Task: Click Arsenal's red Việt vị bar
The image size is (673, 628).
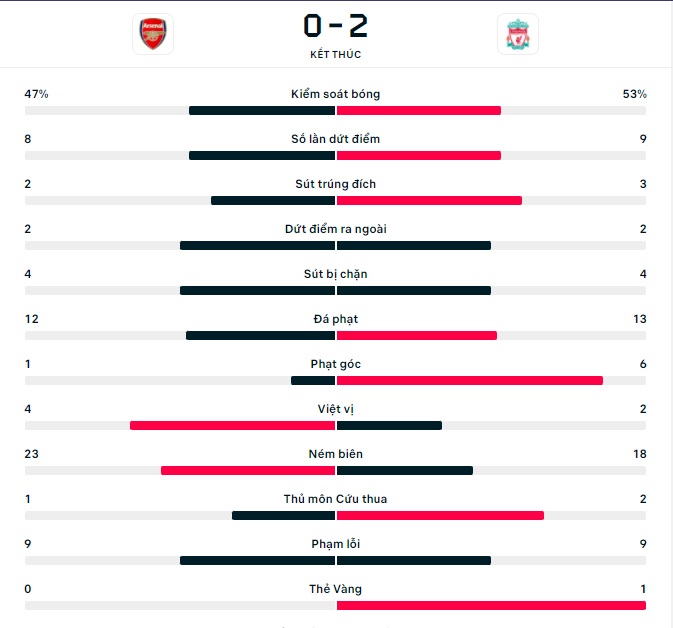Action: 232,426
